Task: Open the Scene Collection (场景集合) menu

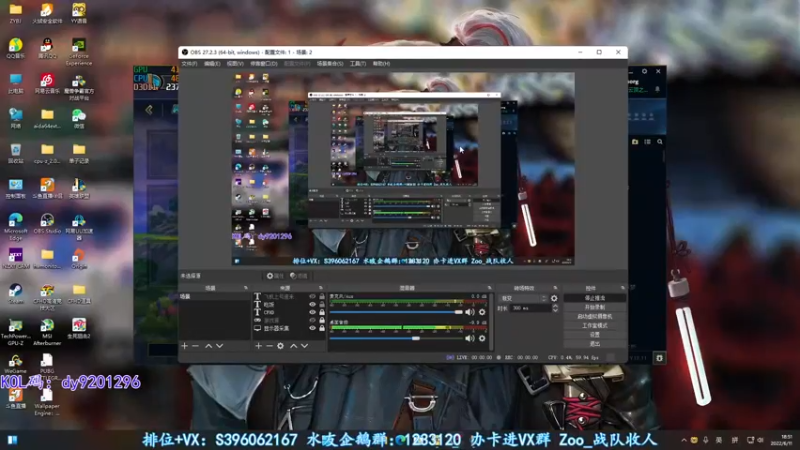Action: pyautogui.click(x=330, y=64)
